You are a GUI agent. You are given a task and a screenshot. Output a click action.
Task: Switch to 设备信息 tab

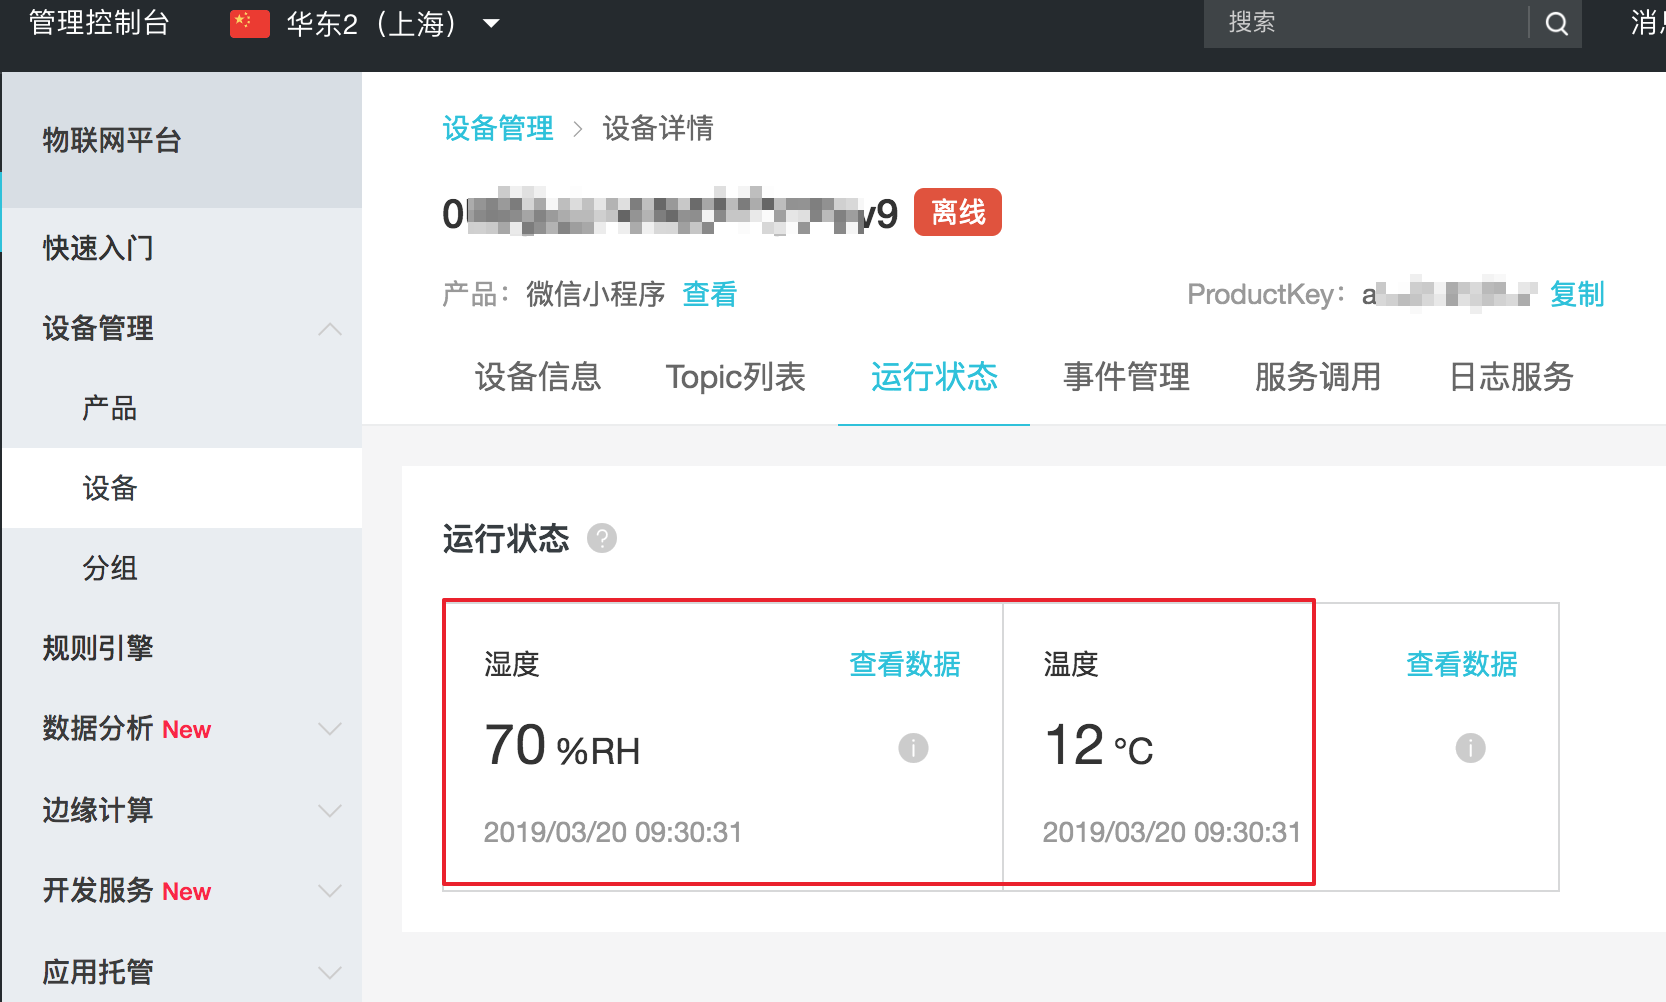(538, 377)
